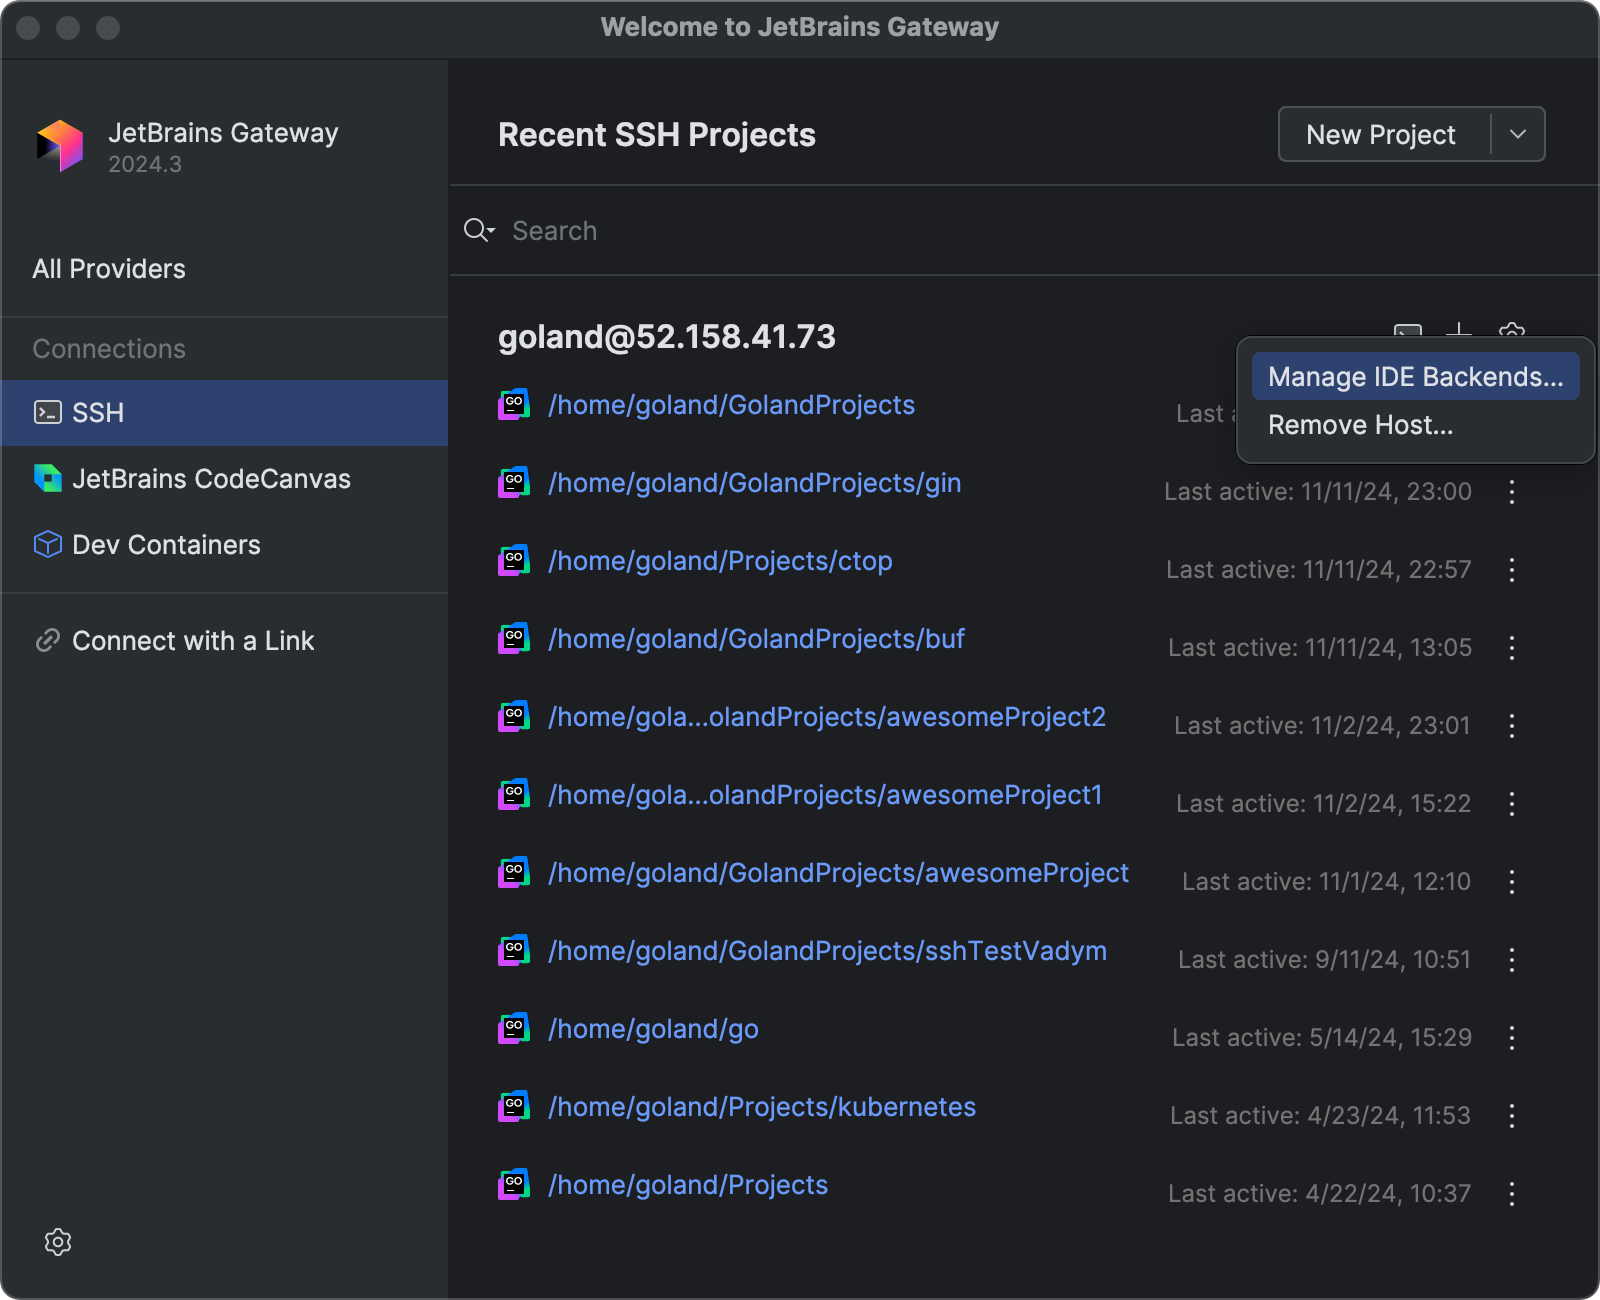Click the JetBrains Gateway logo
Image resolution: width=1600 pixels, height=1300 pixels.
click(60, 147)
